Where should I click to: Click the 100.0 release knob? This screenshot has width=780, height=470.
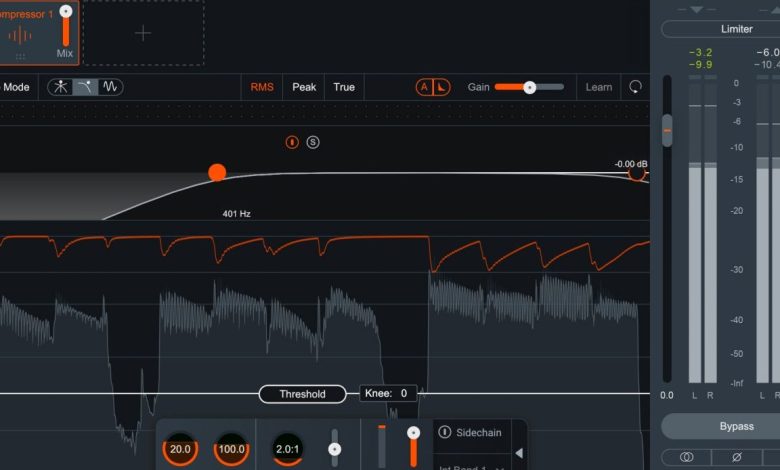tap(231, 449)
